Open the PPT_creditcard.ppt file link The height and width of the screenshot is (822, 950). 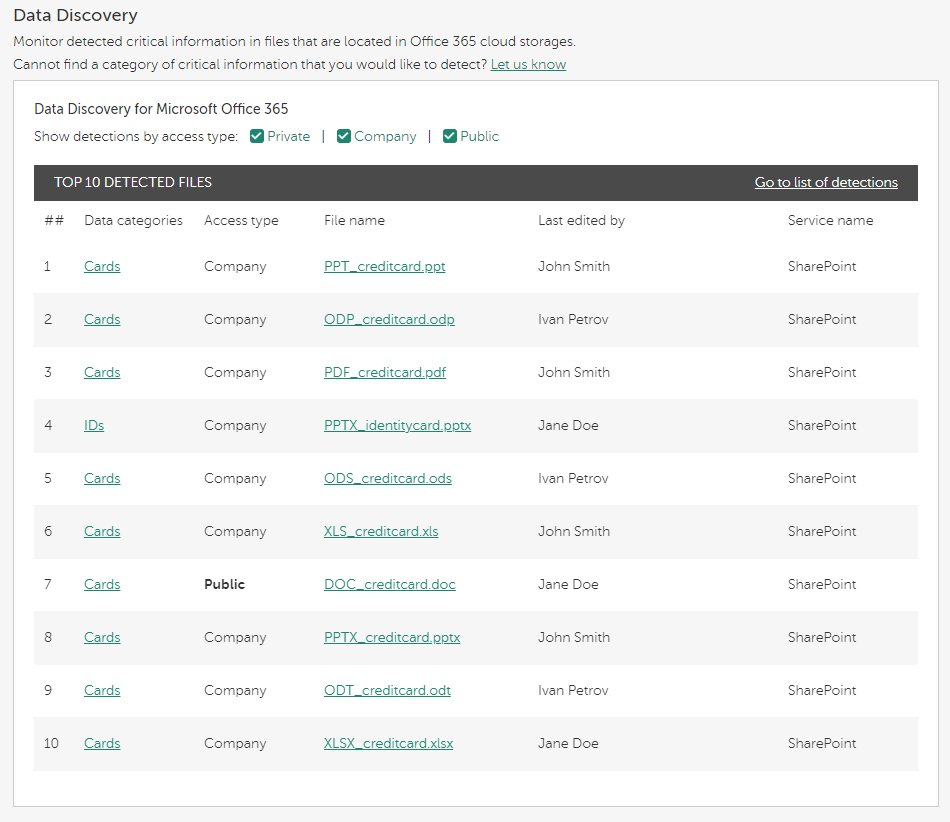(384, 266)
